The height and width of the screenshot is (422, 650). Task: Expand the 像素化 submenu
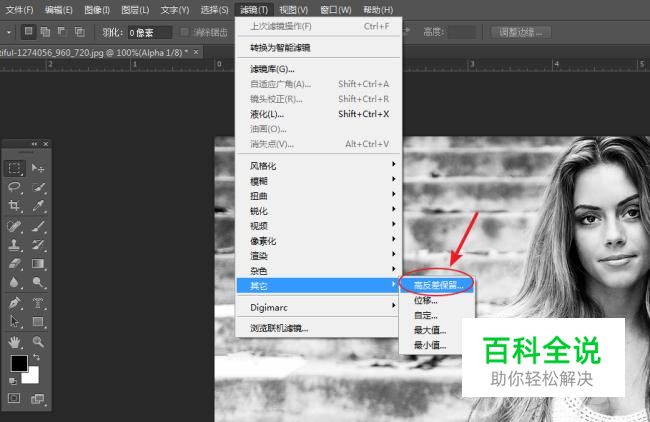tap(318, 240)
